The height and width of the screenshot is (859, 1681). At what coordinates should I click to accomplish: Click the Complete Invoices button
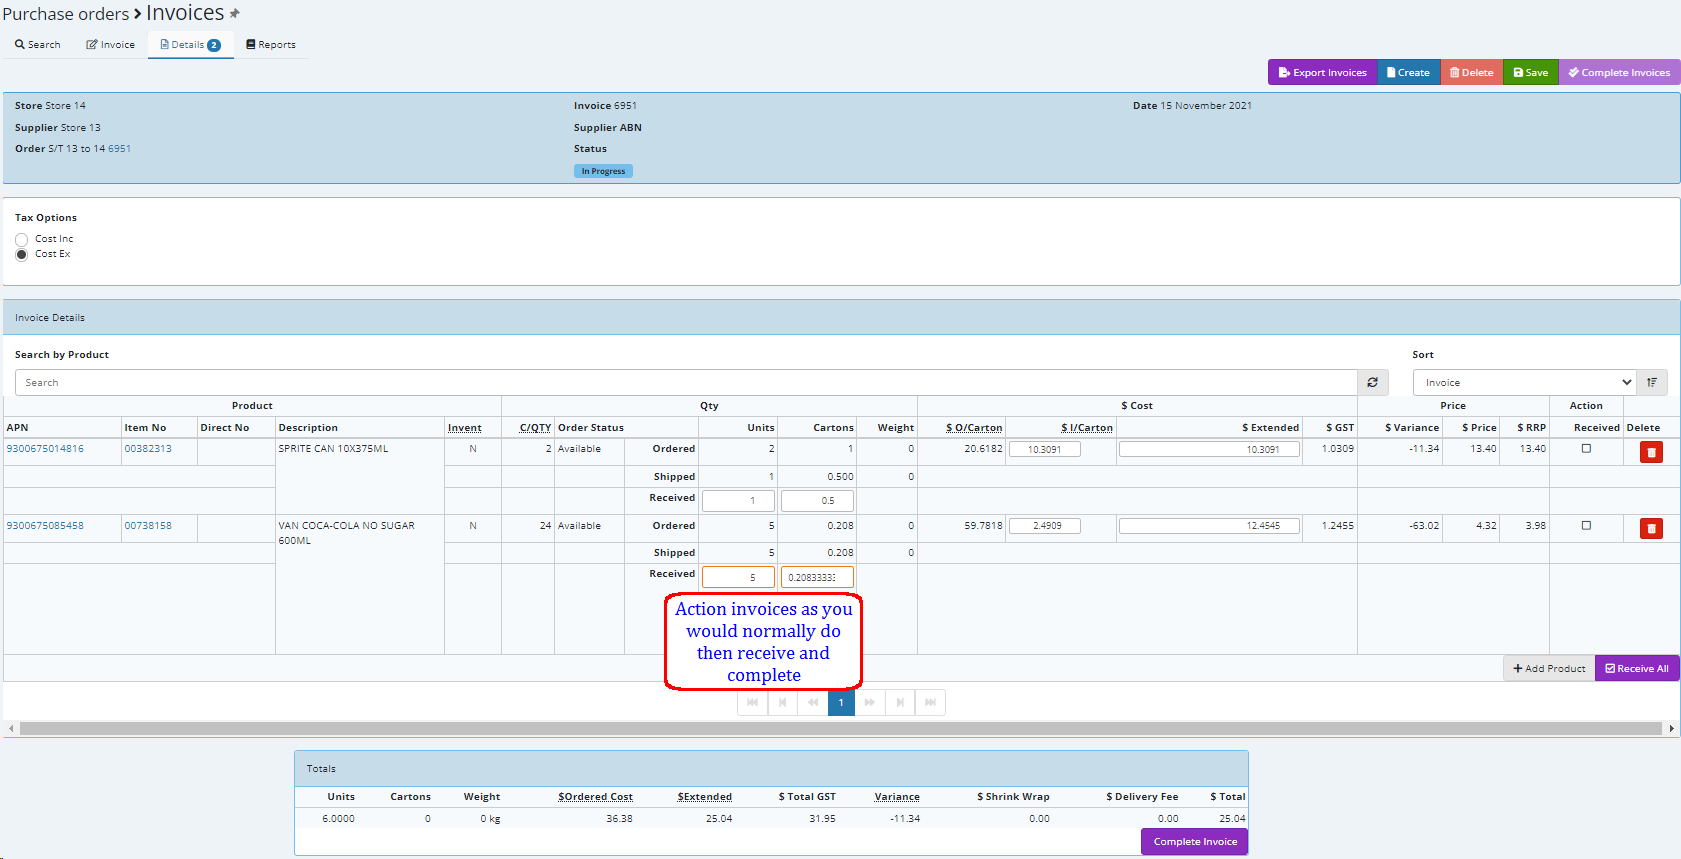[1619, 72]
